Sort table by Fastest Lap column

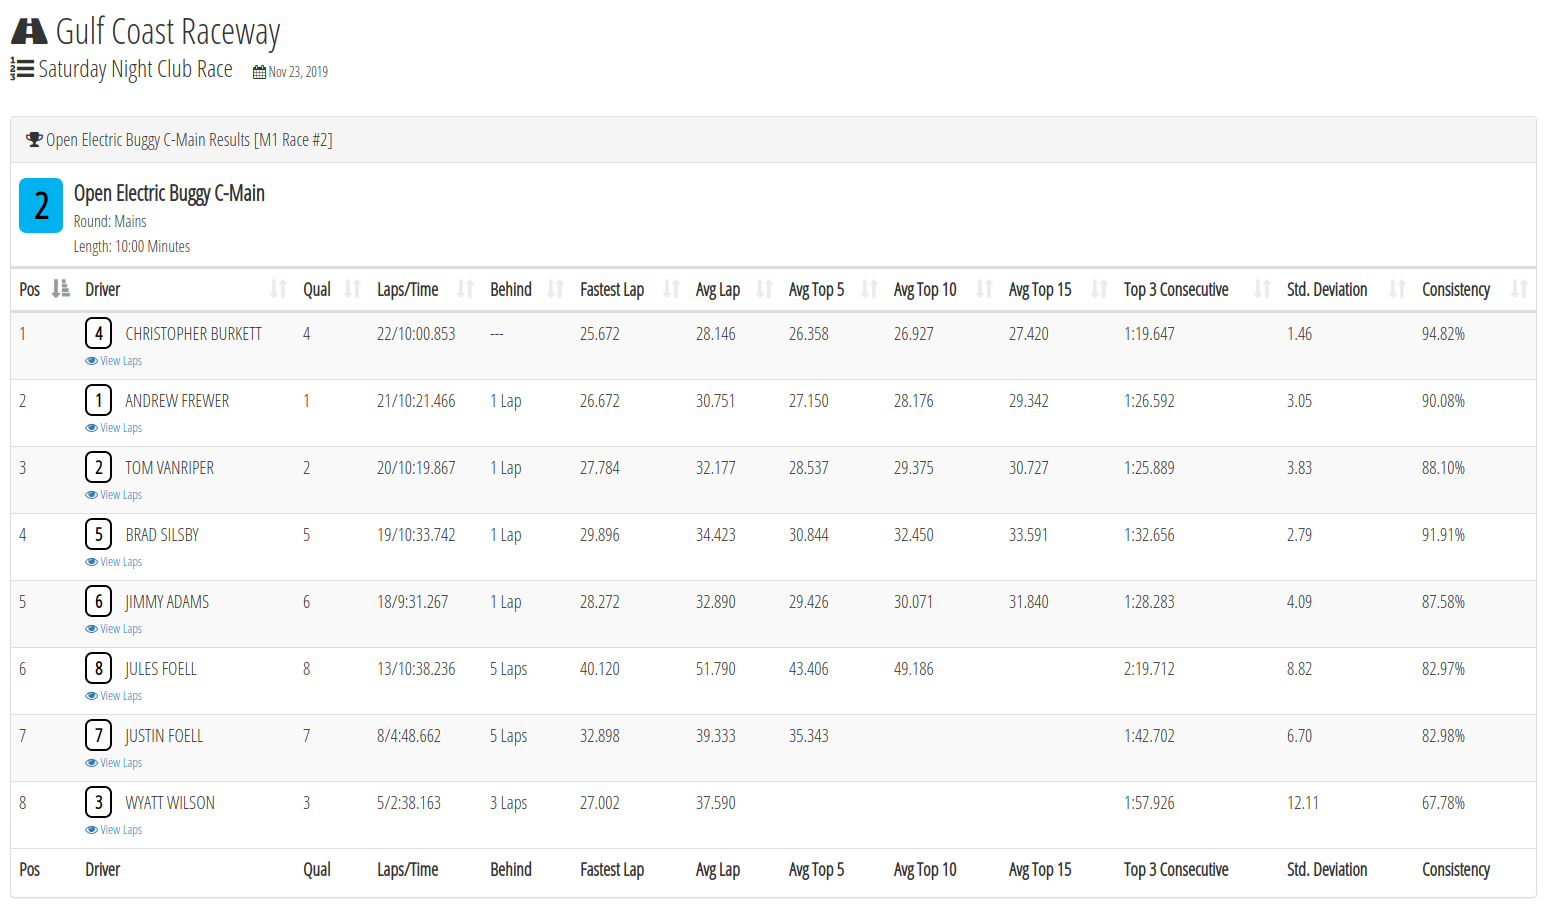pyautogui.click(x=630, y=289)
